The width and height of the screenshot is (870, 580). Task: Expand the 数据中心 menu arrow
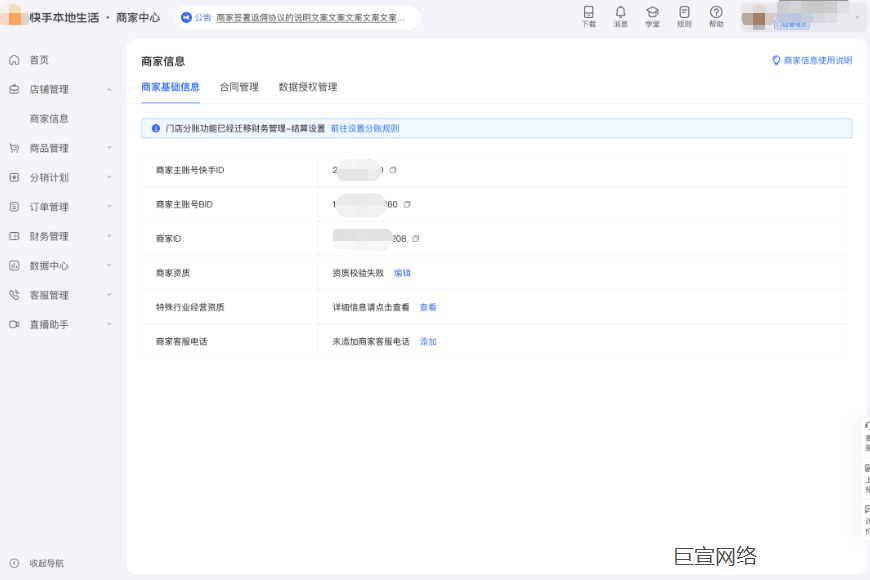click(x=109, y=266)
